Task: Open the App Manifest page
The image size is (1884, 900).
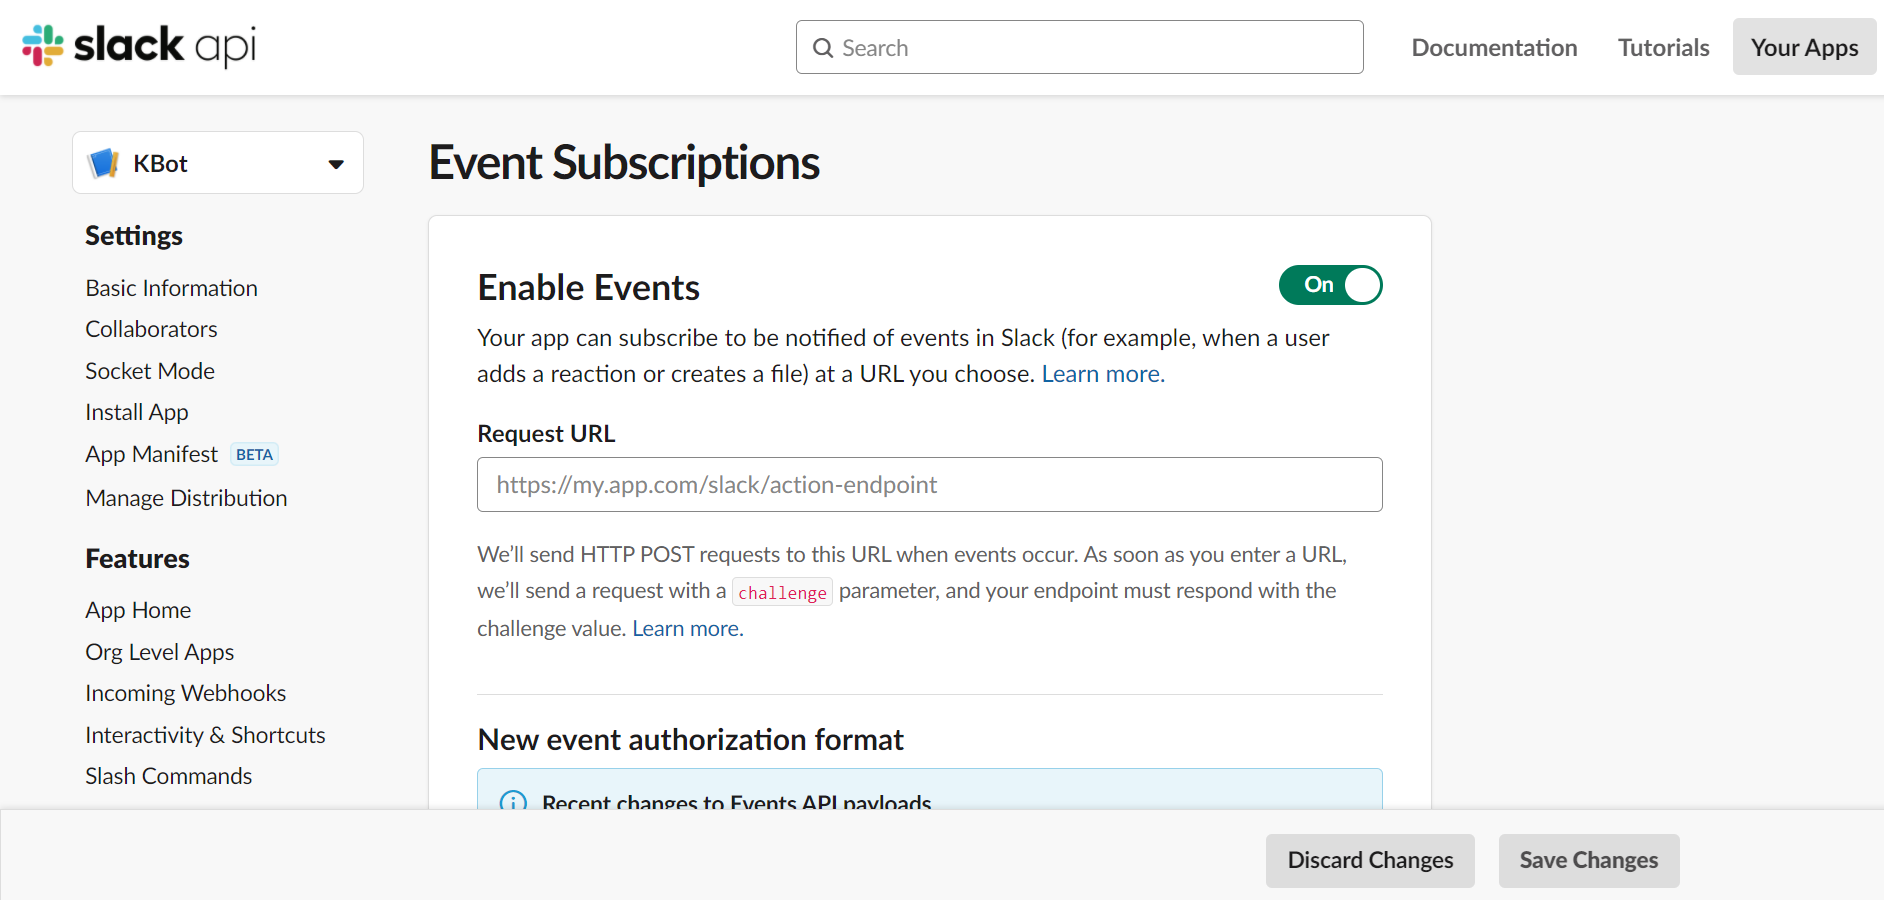Action: [x=151, y=454]
